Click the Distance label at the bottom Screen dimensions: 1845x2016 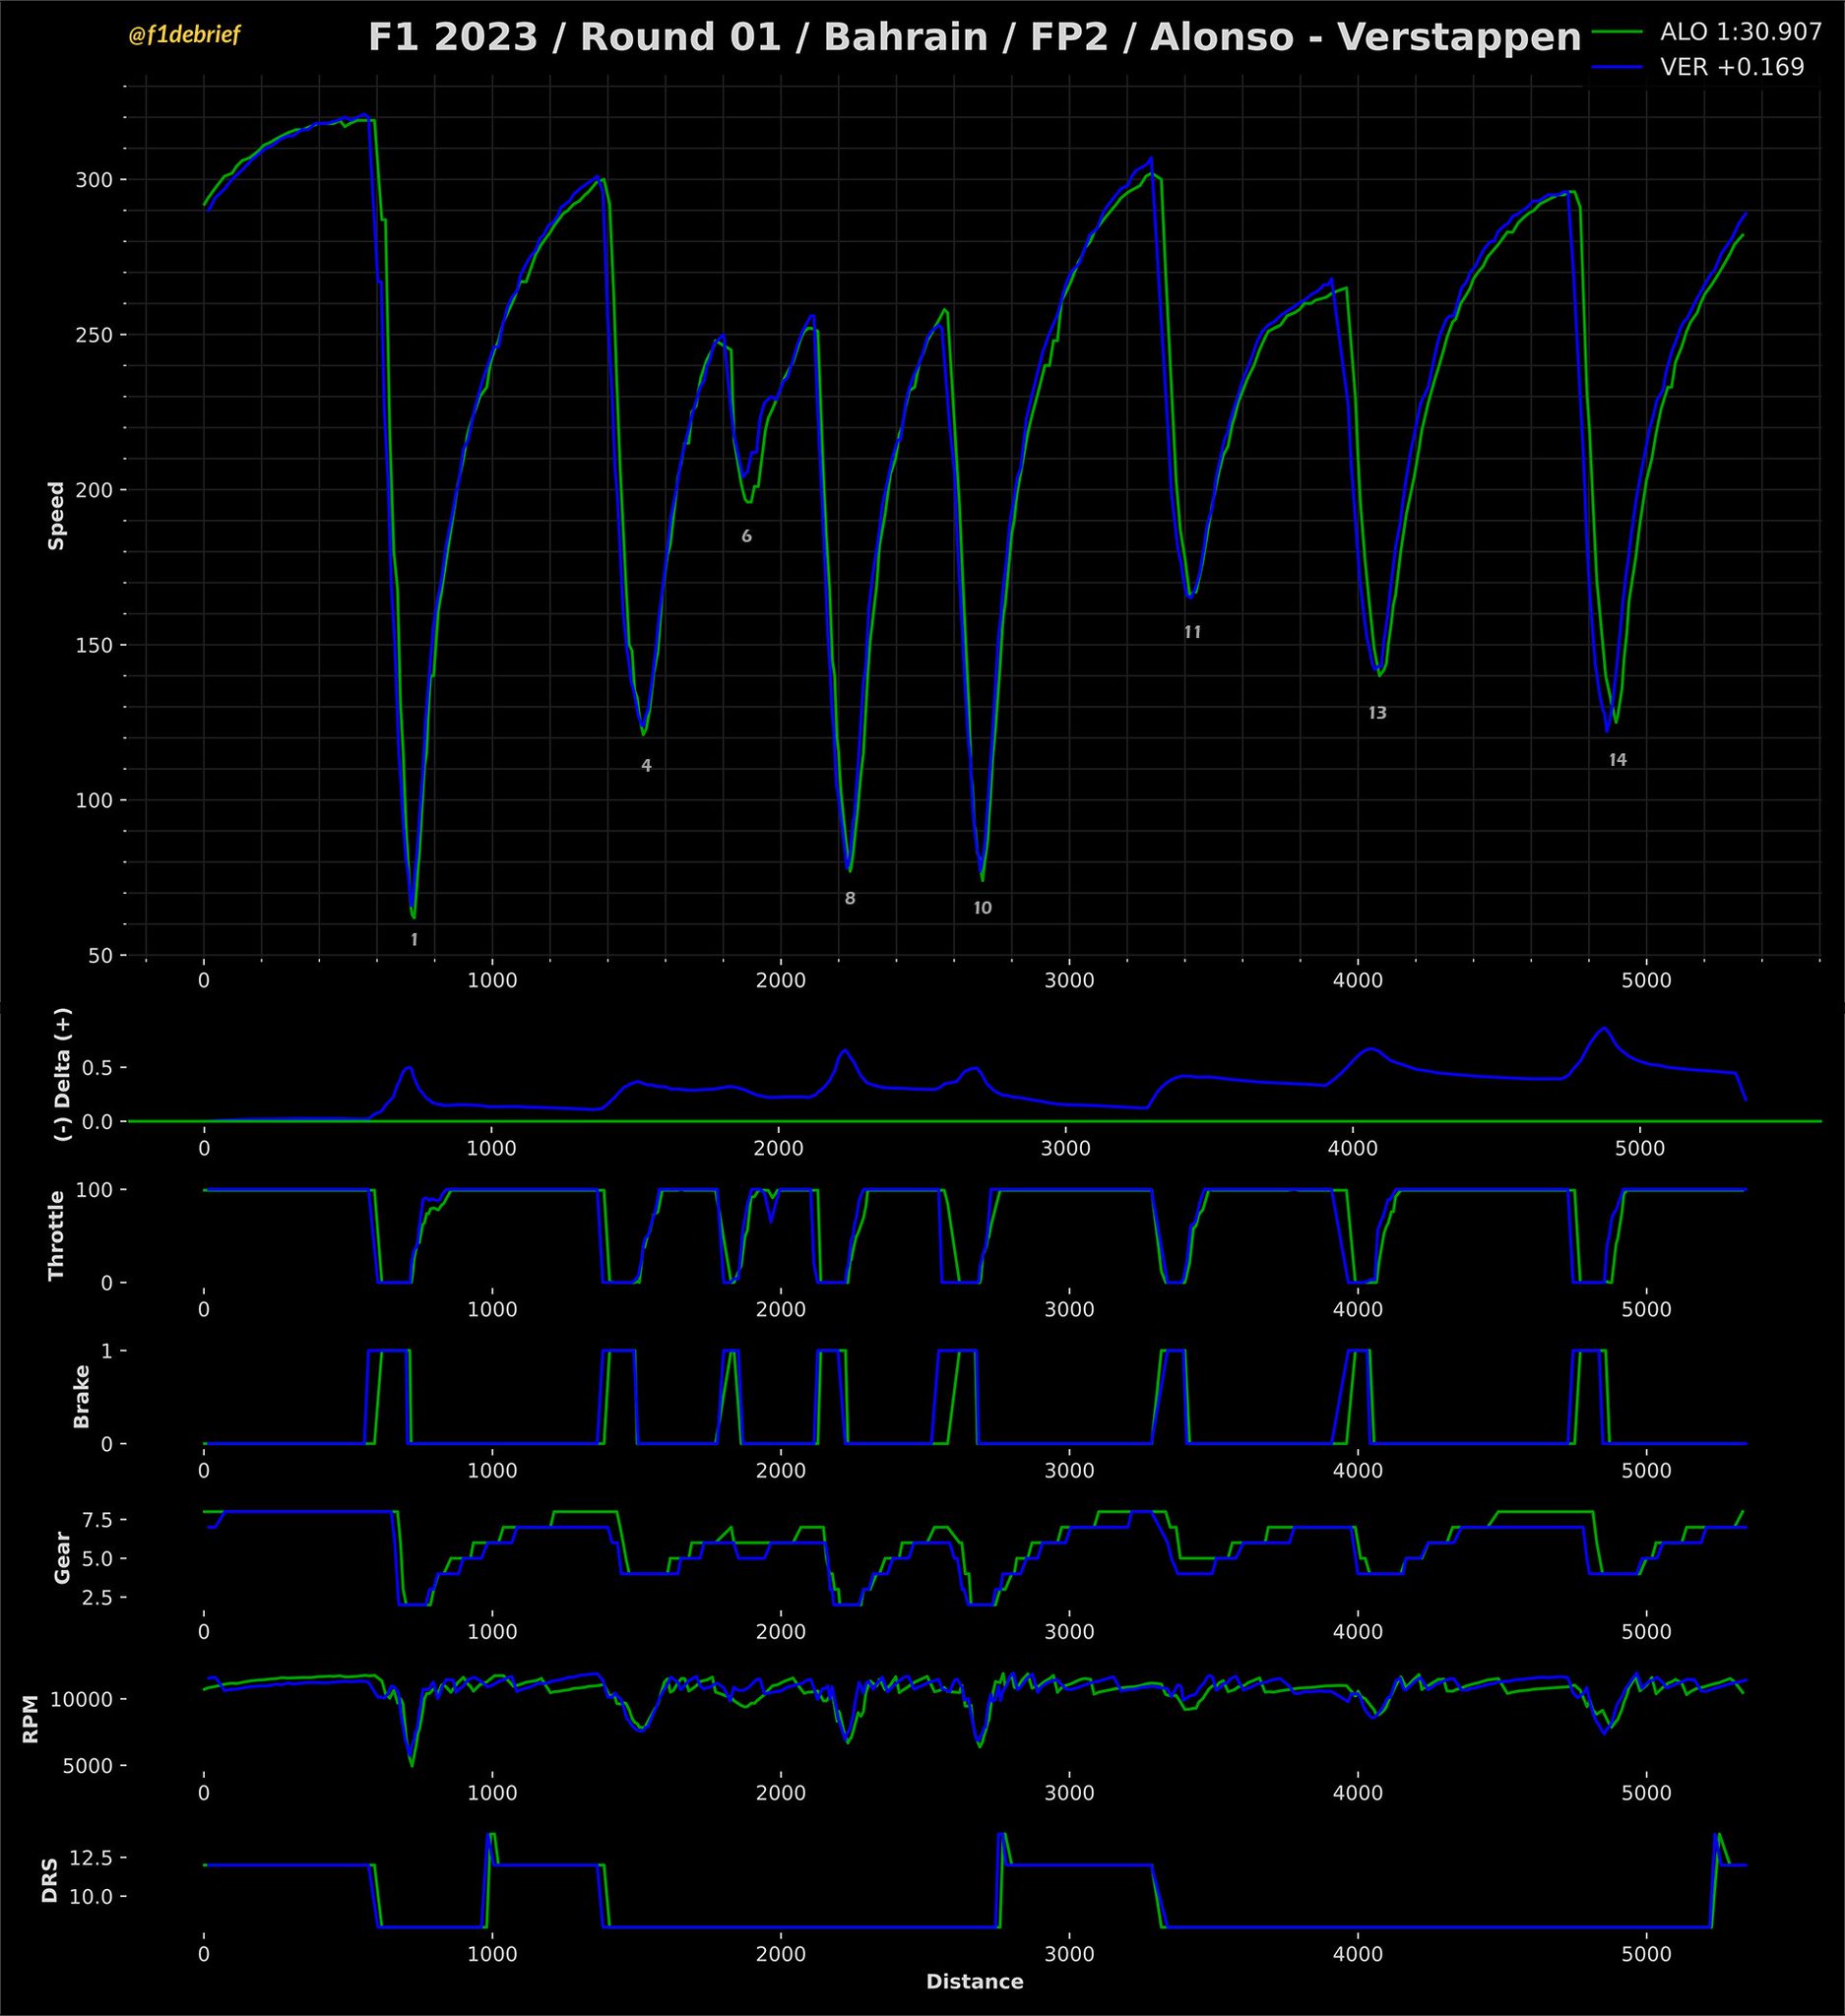point(974,1982)
